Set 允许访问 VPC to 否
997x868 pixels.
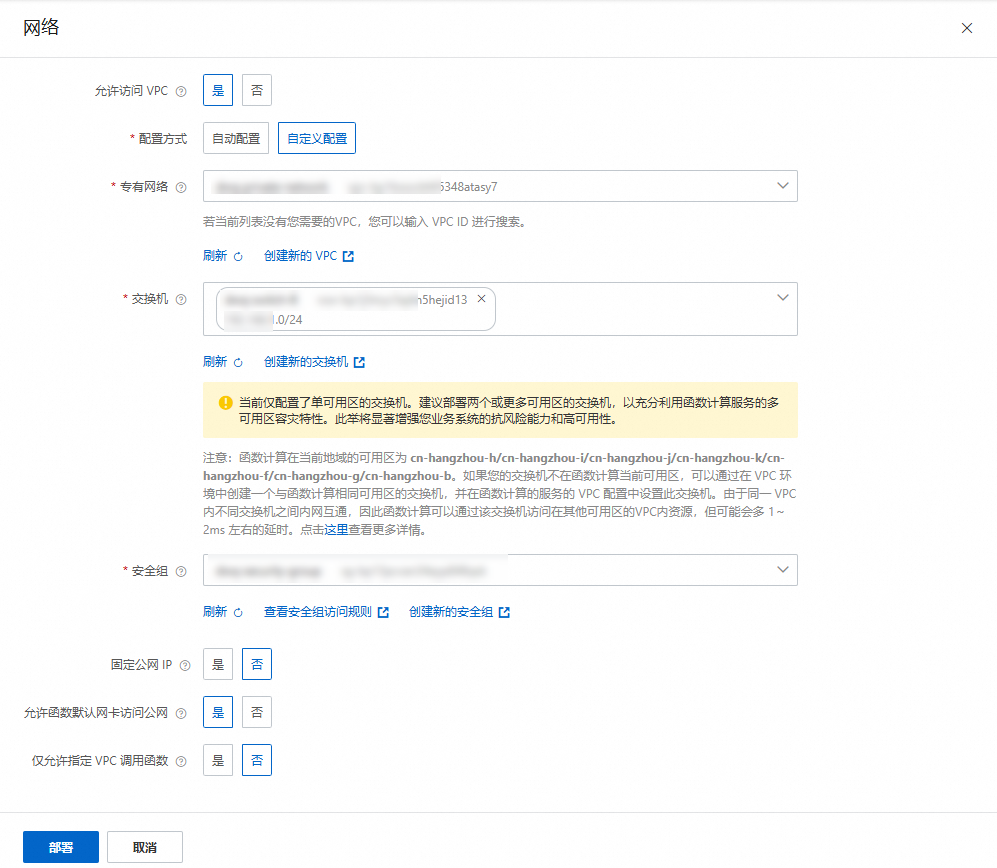(x=257, y=90)
